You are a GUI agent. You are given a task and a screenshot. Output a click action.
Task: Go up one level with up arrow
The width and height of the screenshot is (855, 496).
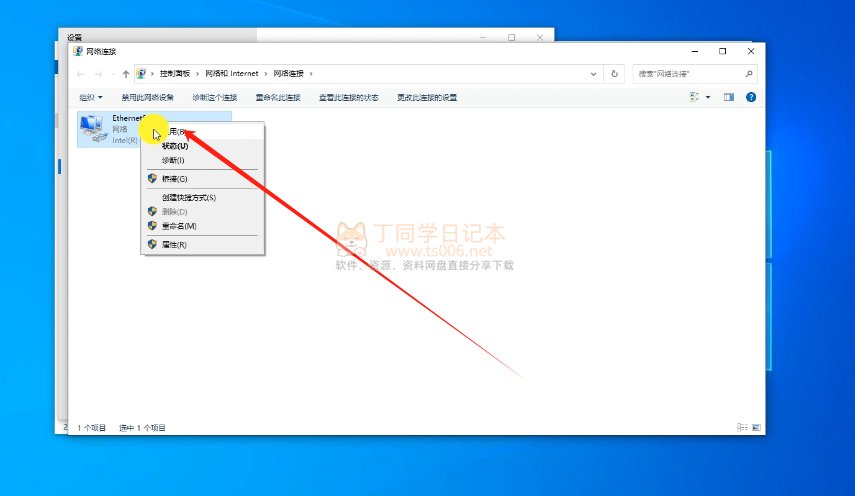point(125,74)
